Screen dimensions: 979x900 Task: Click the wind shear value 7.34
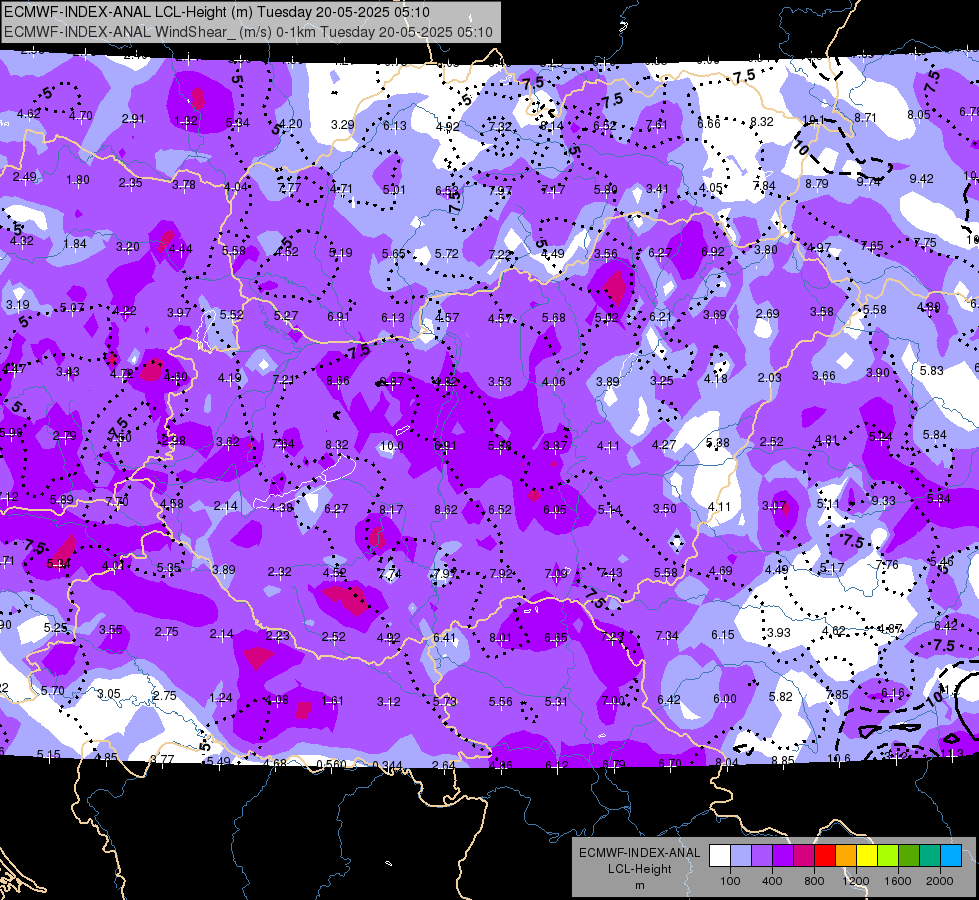(667, 636)
